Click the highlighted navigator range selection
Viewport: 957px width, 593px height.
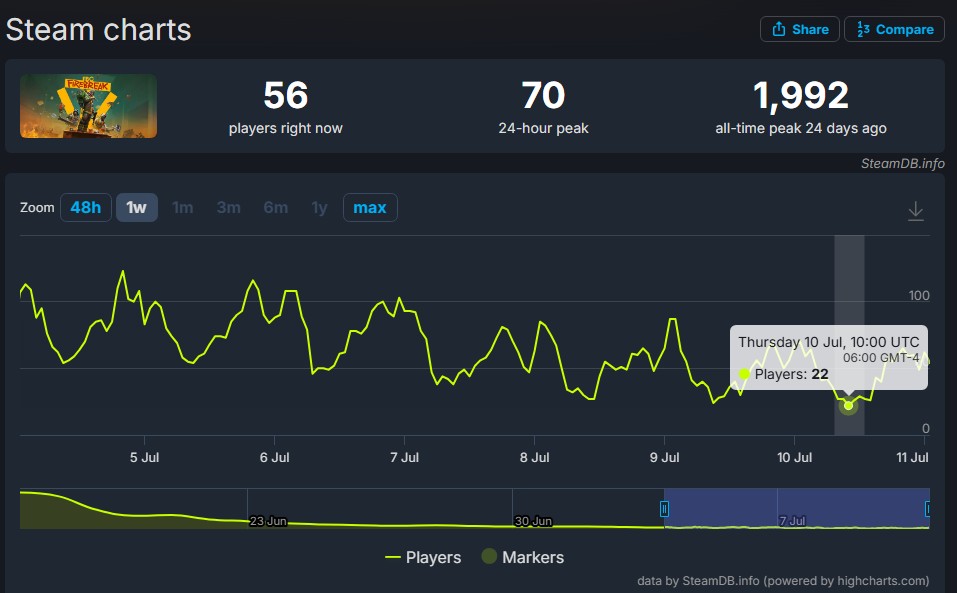click(x=796, y=508)
